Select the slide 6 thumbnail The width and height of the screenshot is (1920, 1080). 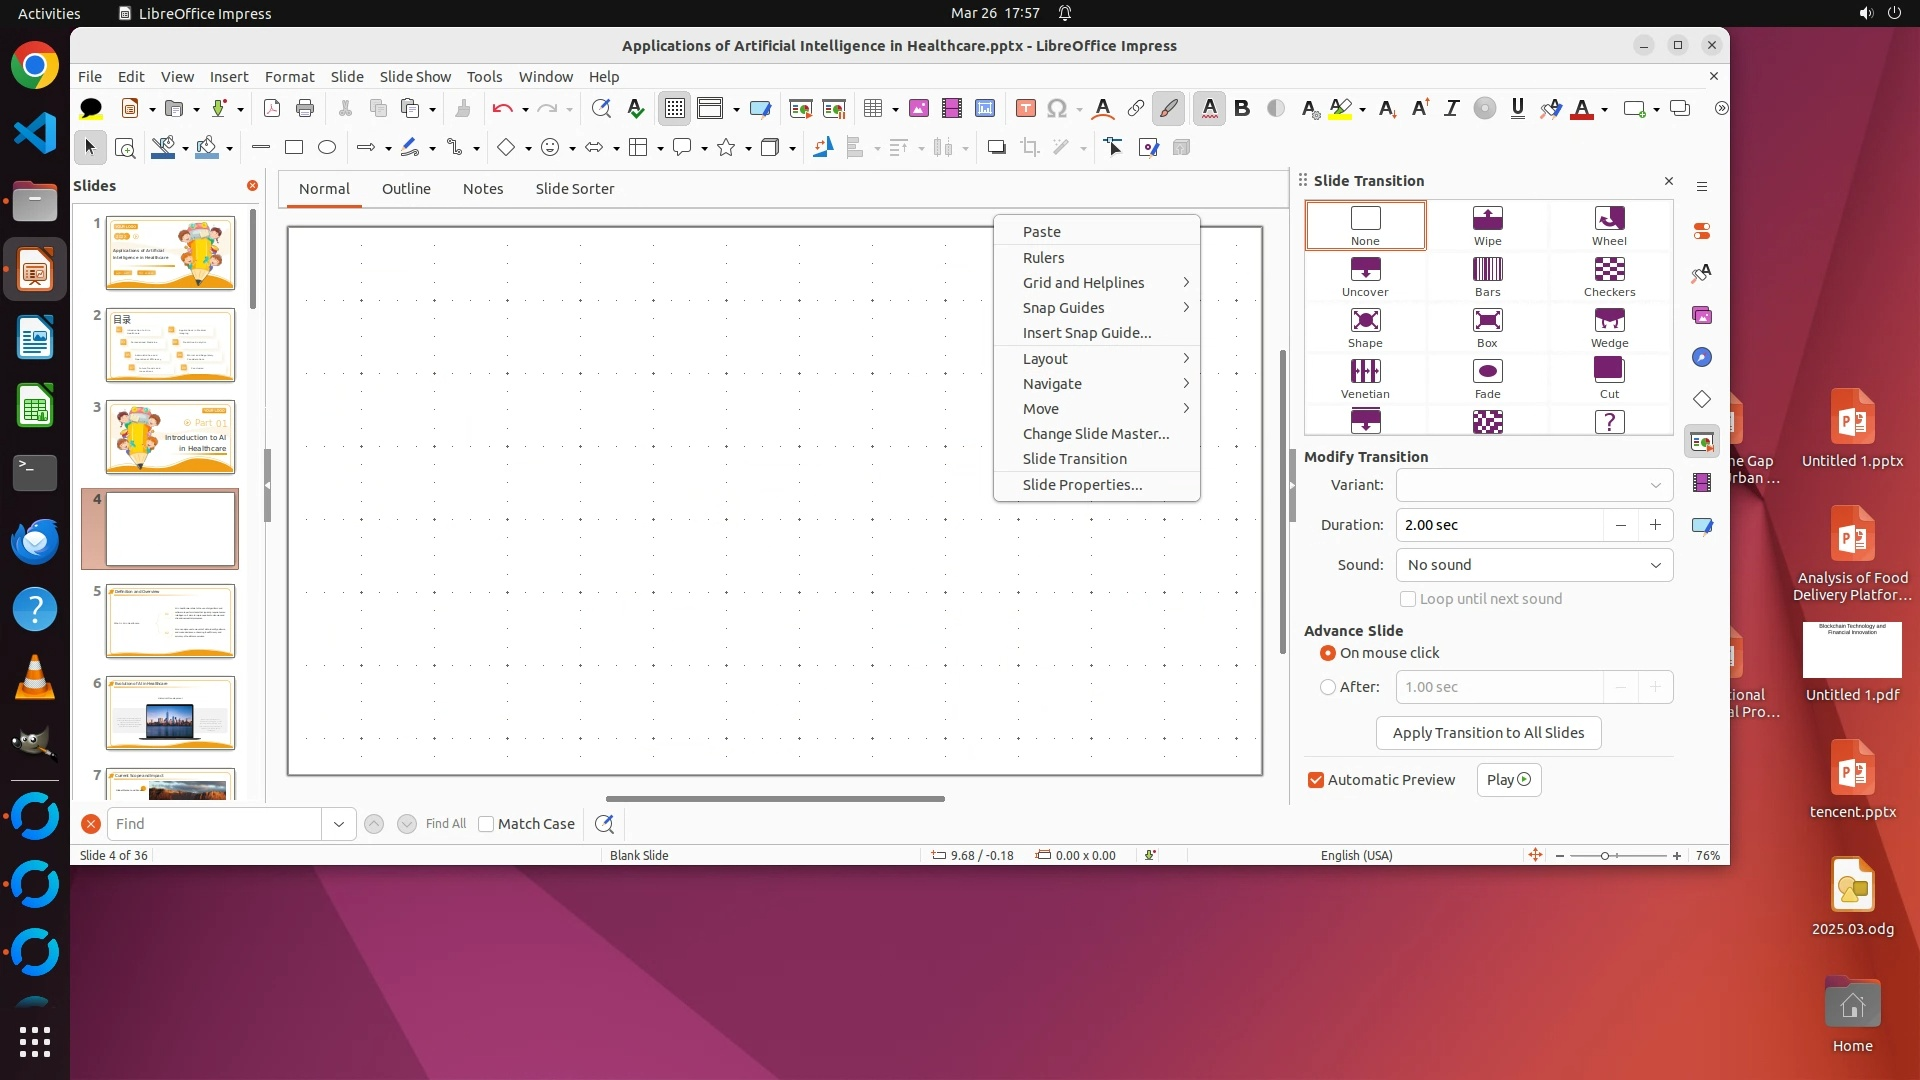click(170, 713)
